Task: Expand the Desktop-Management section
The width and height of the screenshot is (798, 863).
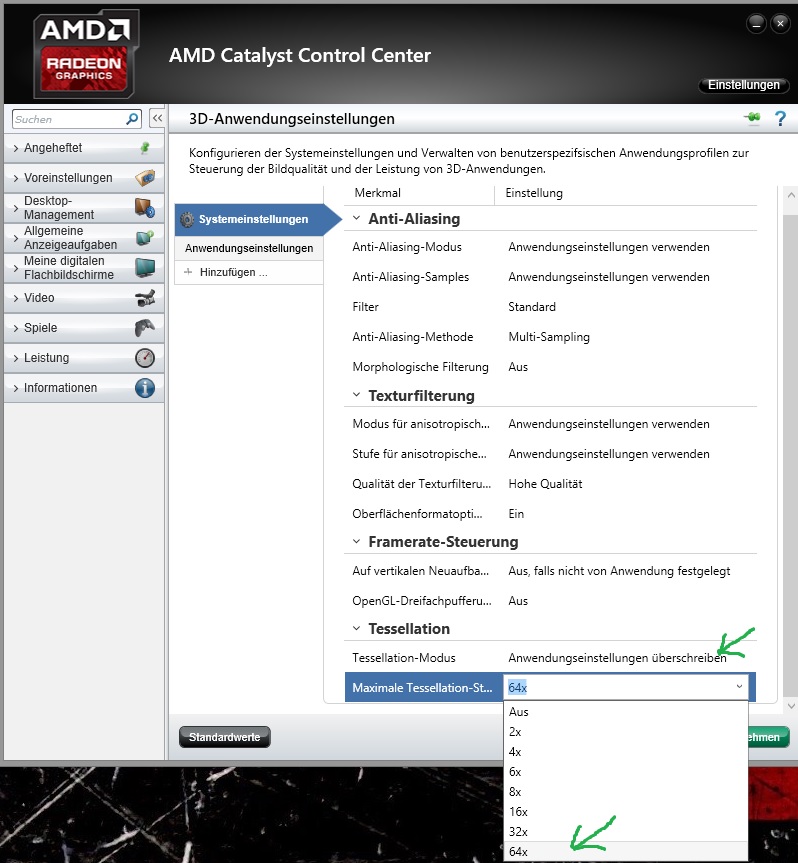Action: coord(15,208)
